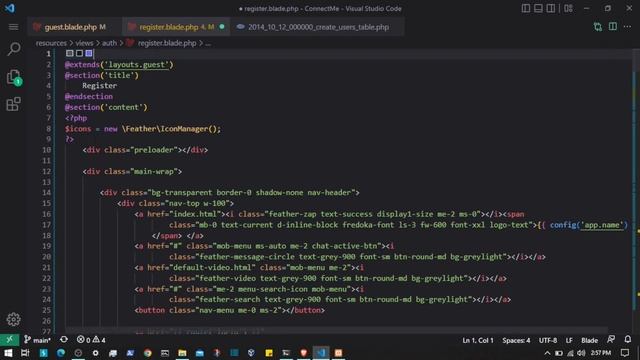The height and width of the screenshot is (360, 640).
Task: Click href "default-video.html" on line 21
Action: 212,268
